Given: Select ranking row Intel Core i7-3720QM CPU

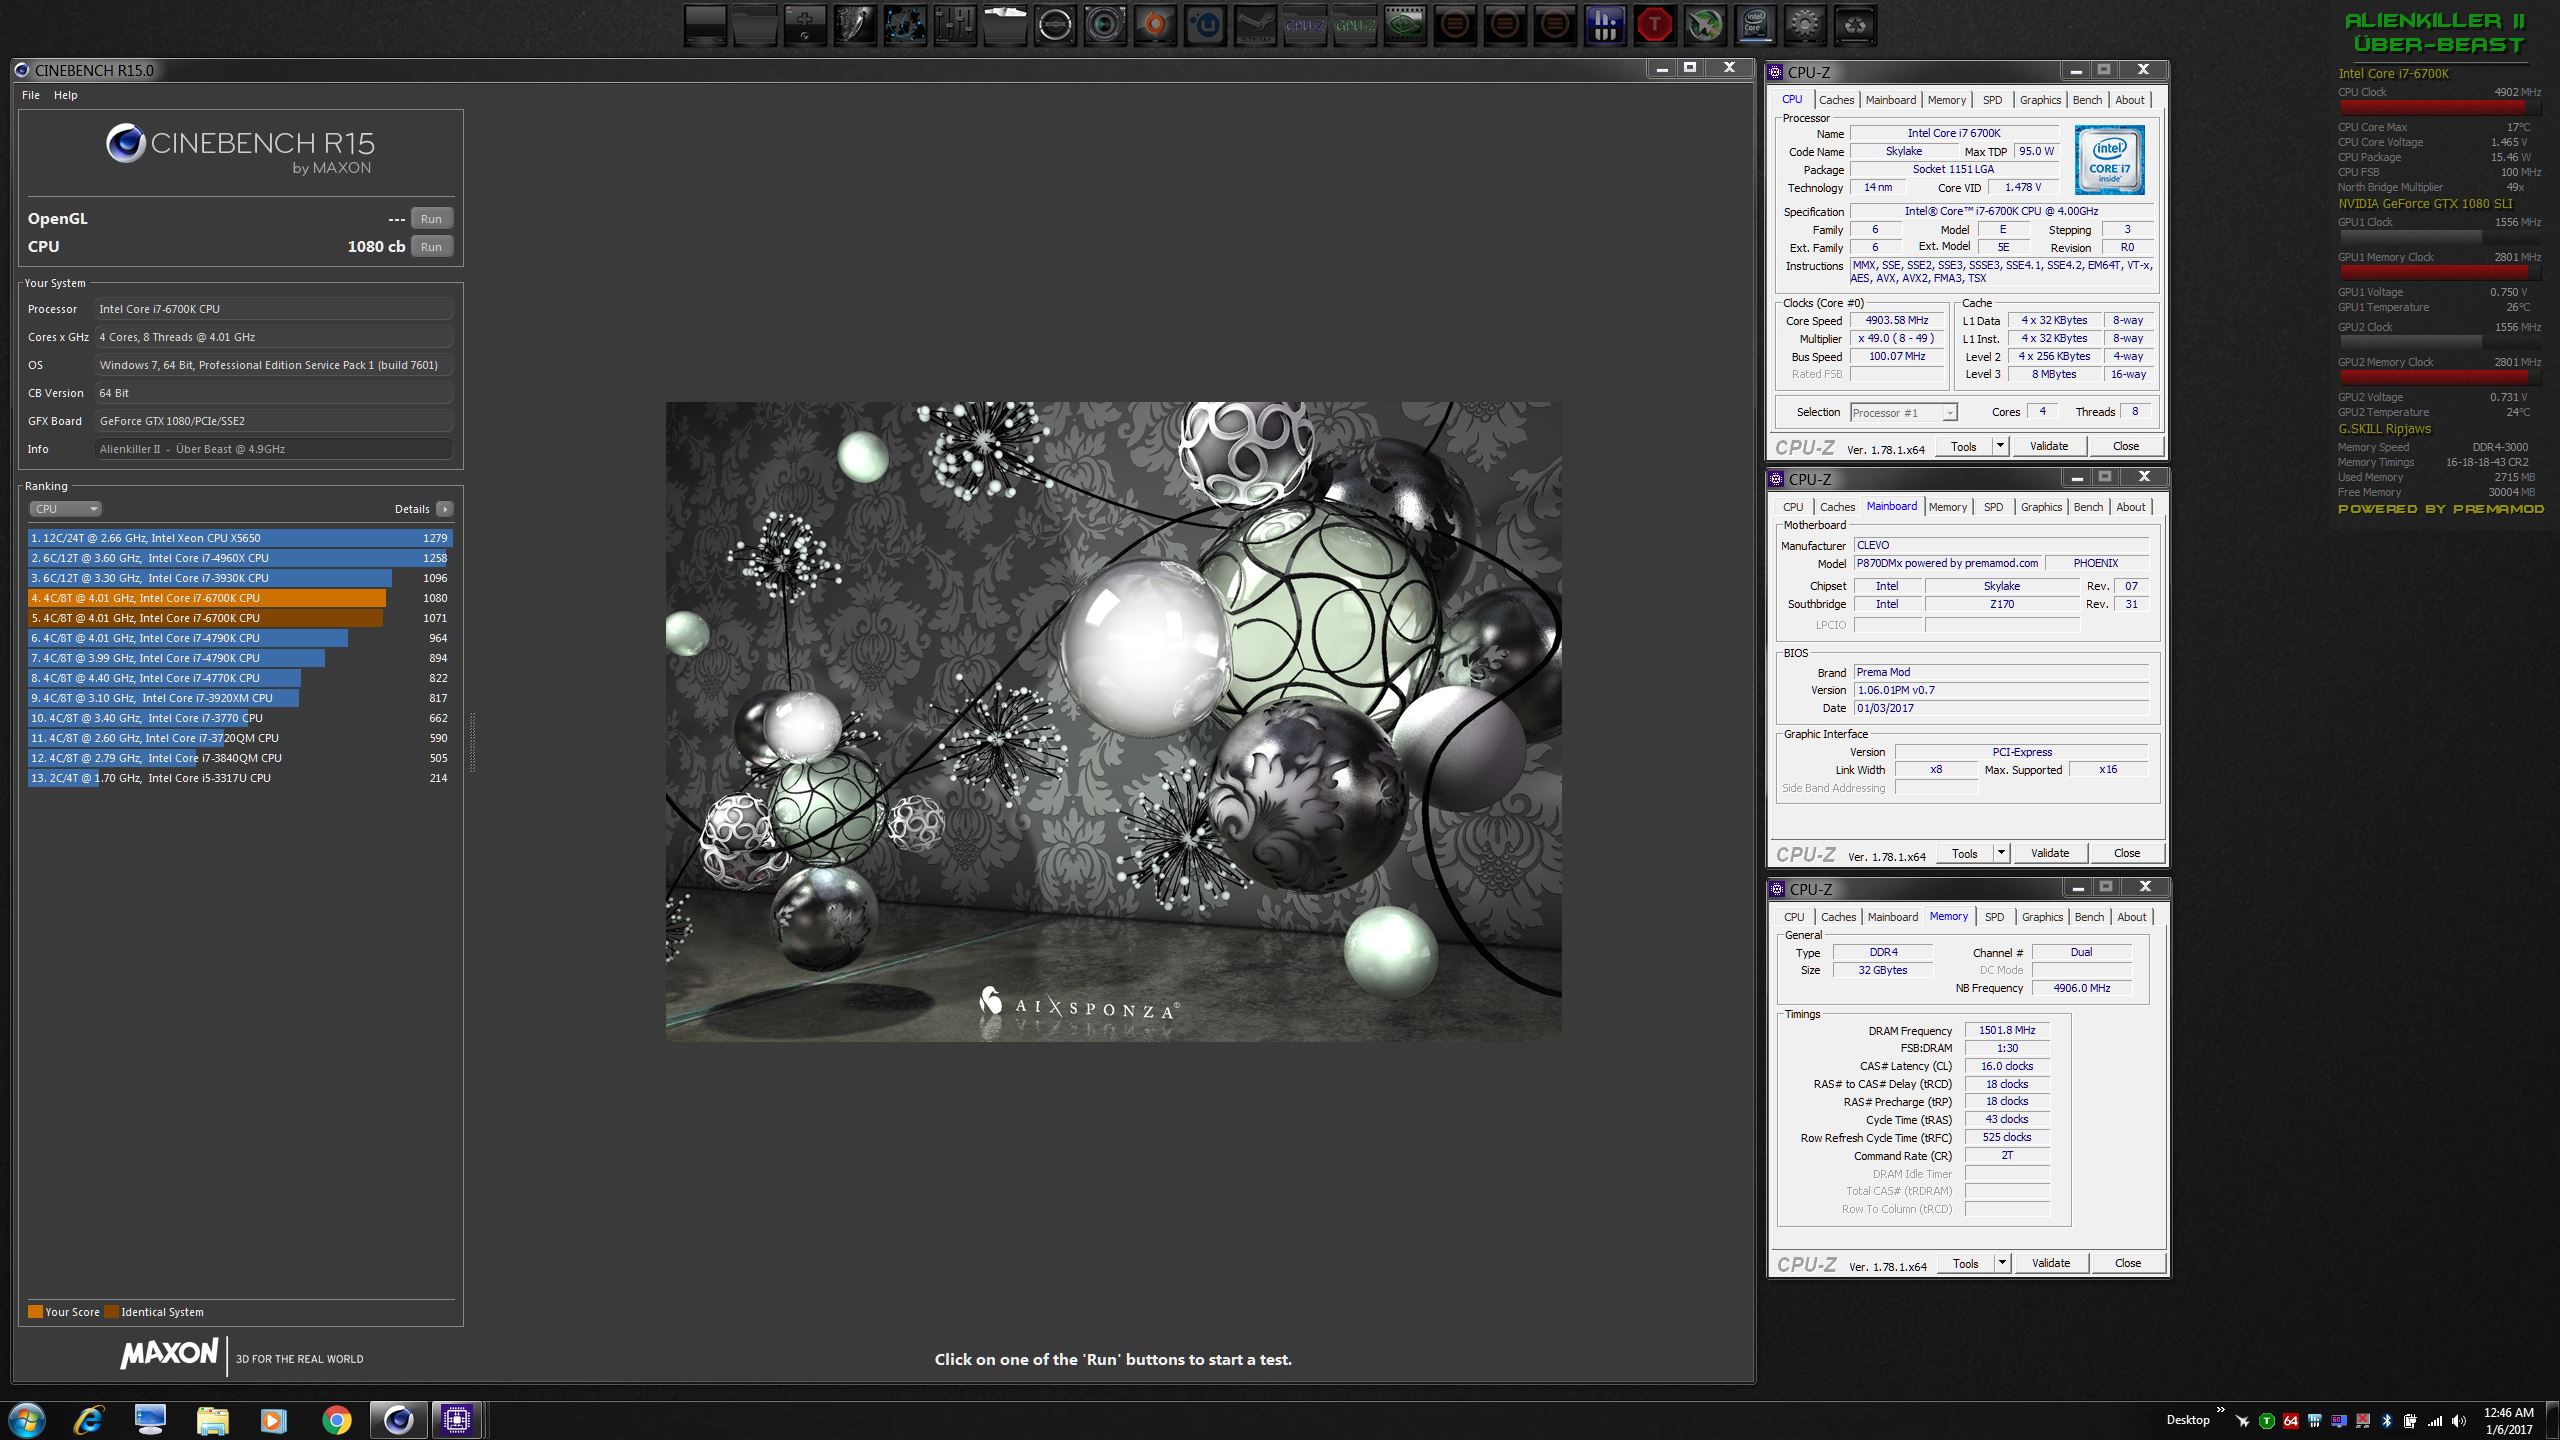Looking at the screenshot, I should point(240,738).
